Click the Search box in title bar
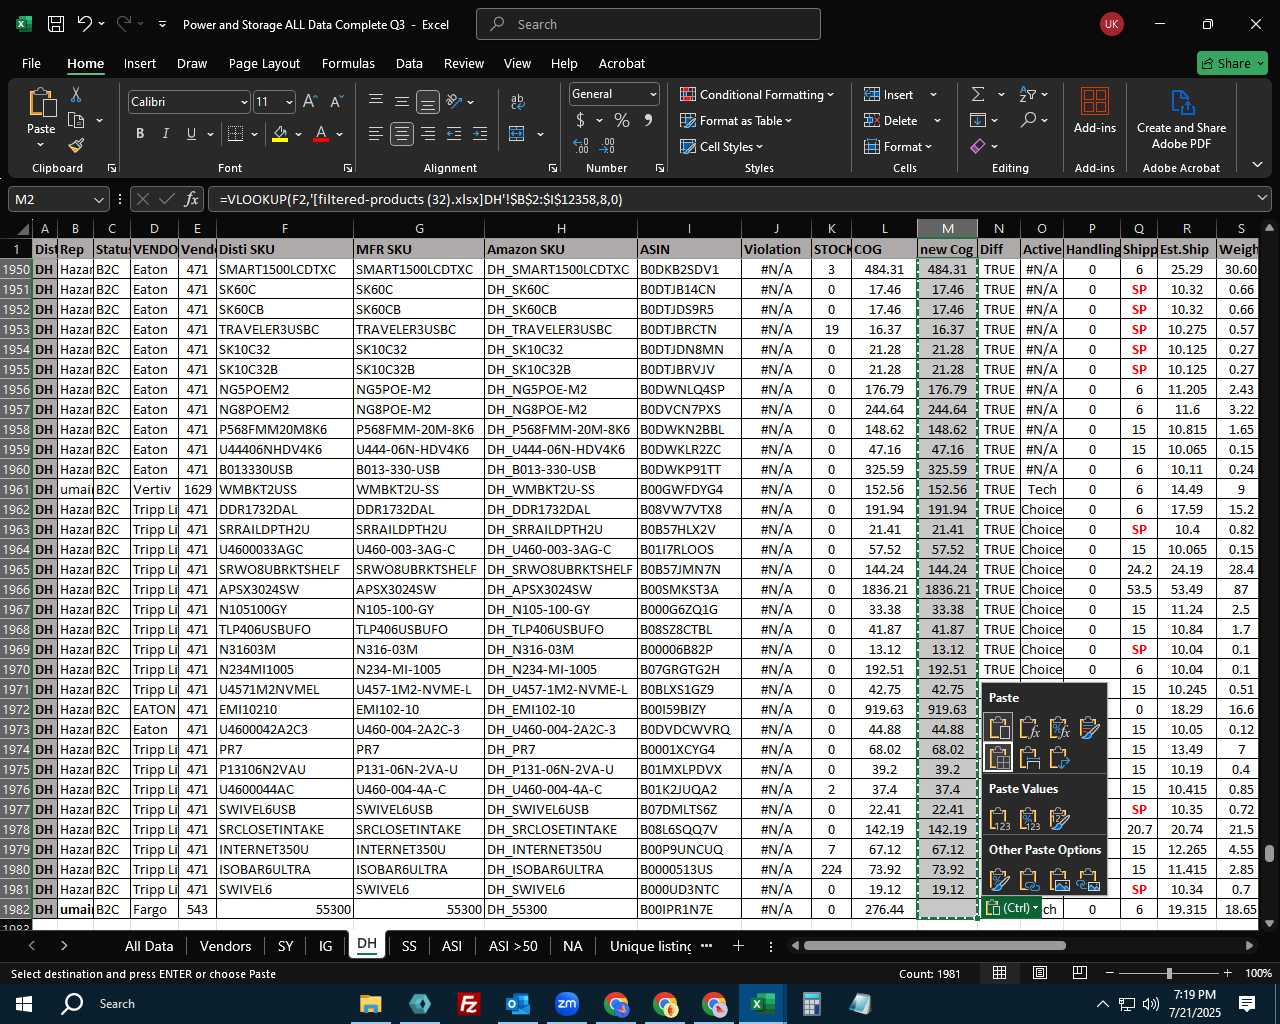The height and width of the screenshot is (1024, 1280). coord(648,24)
